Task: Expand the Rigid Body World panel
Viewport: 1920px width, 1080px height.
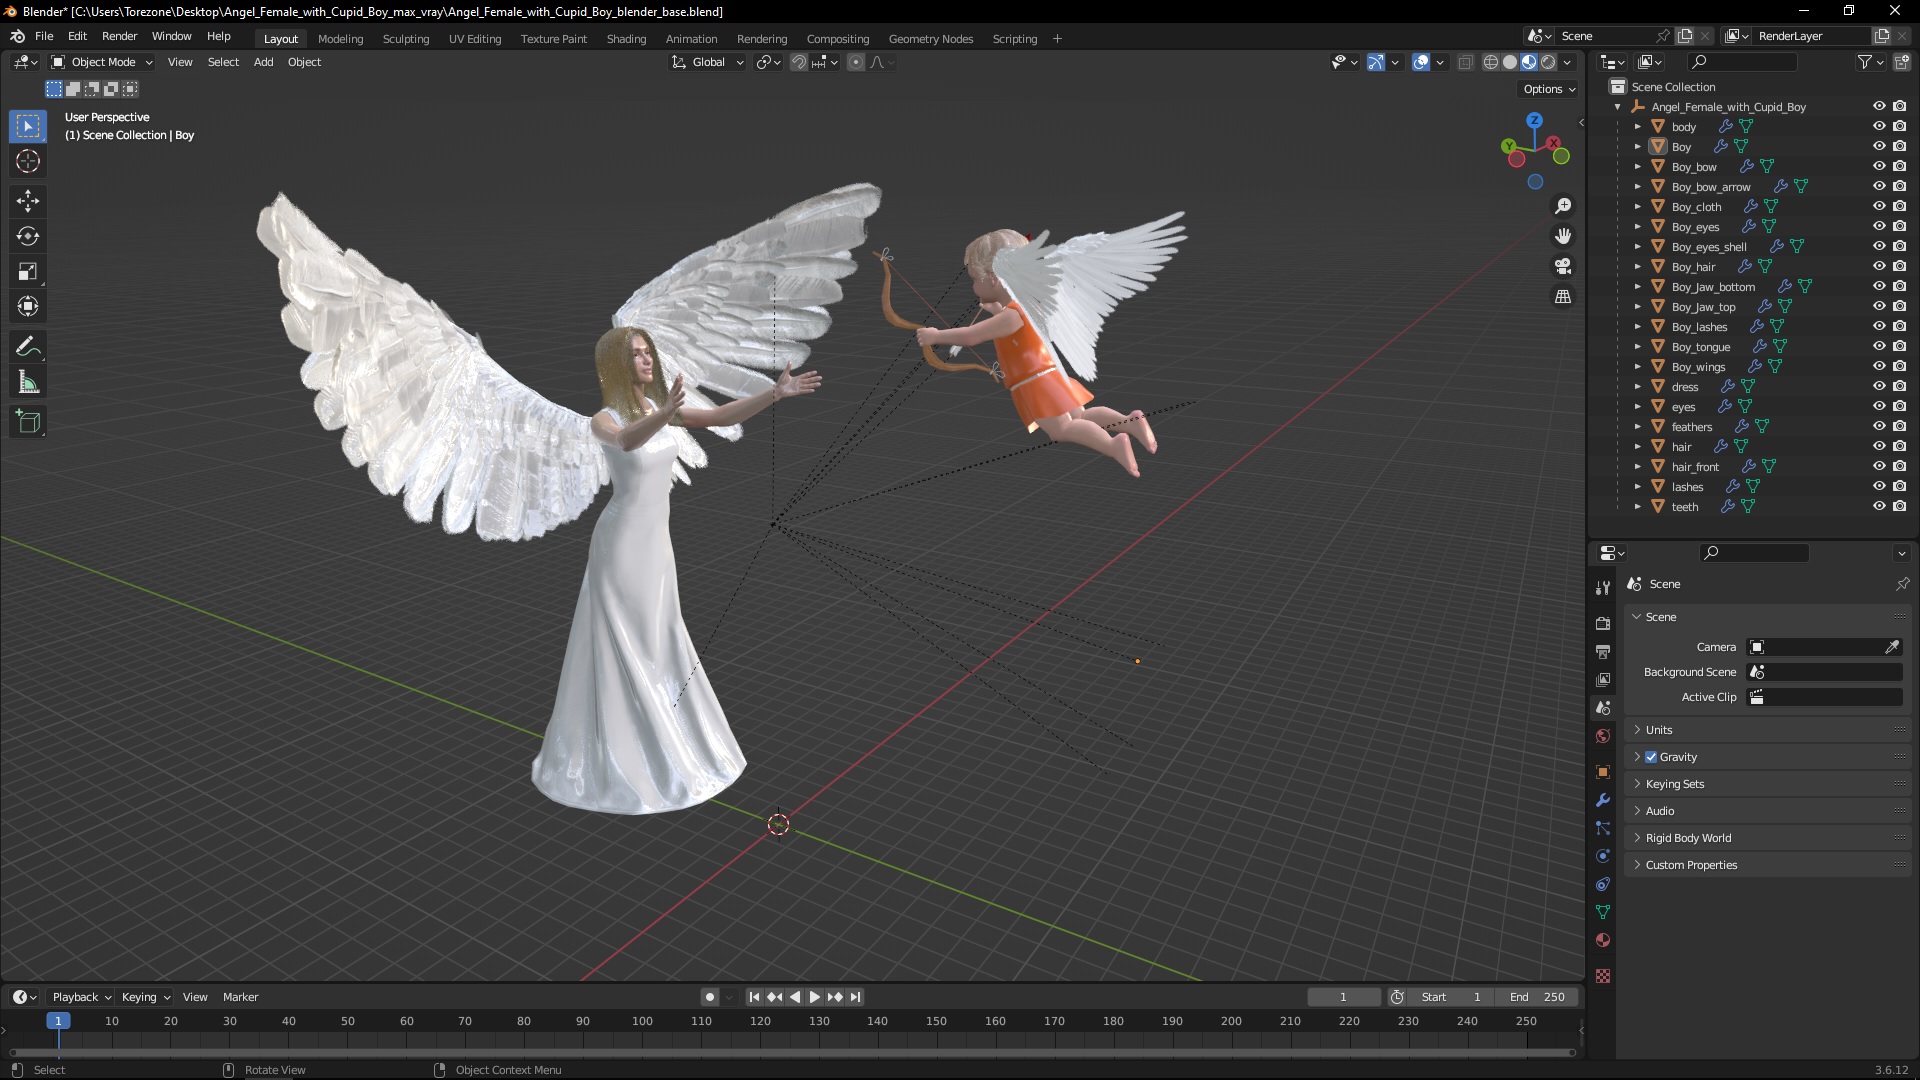Action: [1689, 838]
